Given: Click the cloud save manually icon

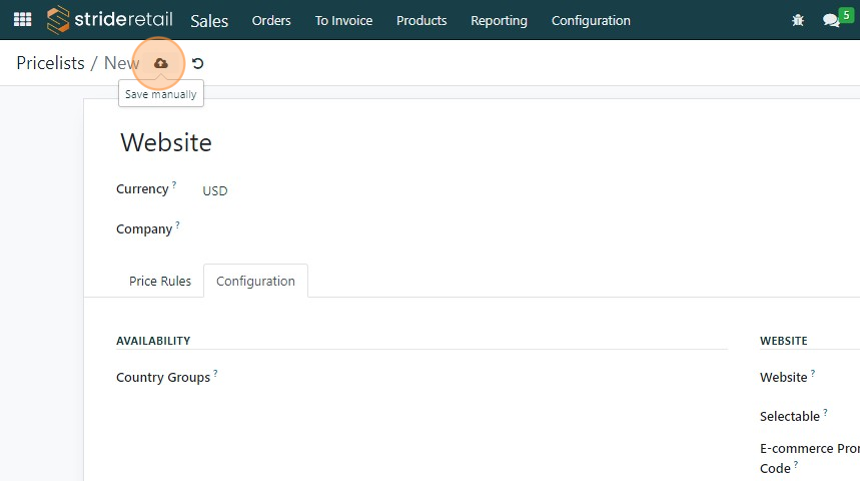Looking at the screenshot, I should click(161, 63).
